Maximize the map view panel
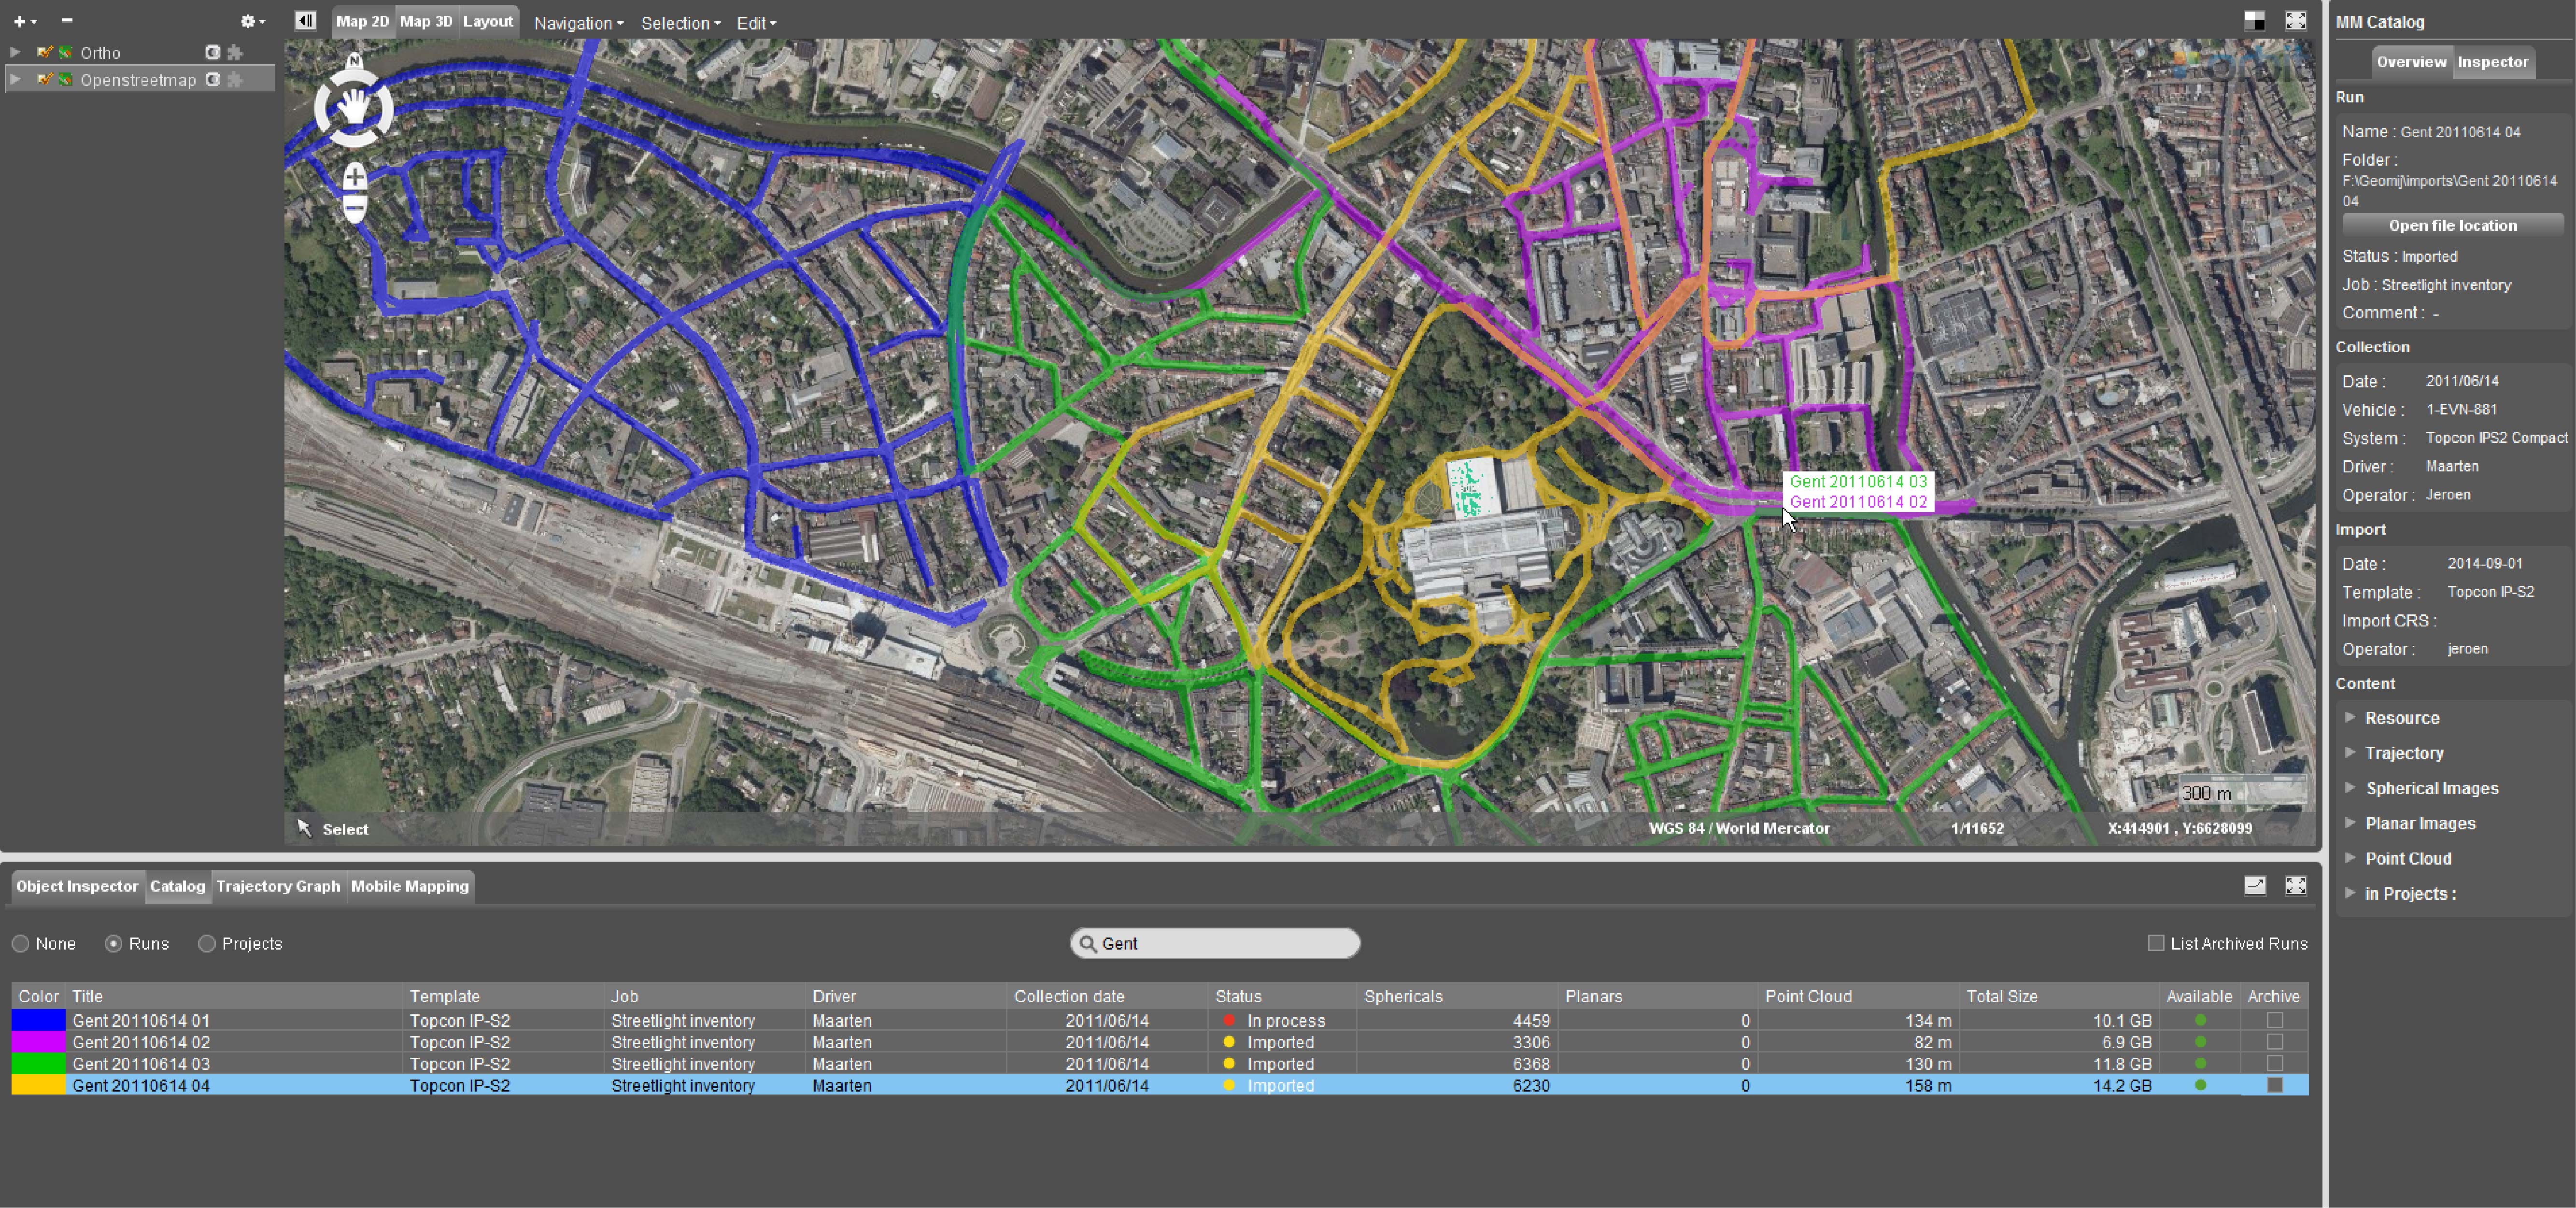Image resolution: width=2576 pixels, height=1208 pixels. [2296, 21]
